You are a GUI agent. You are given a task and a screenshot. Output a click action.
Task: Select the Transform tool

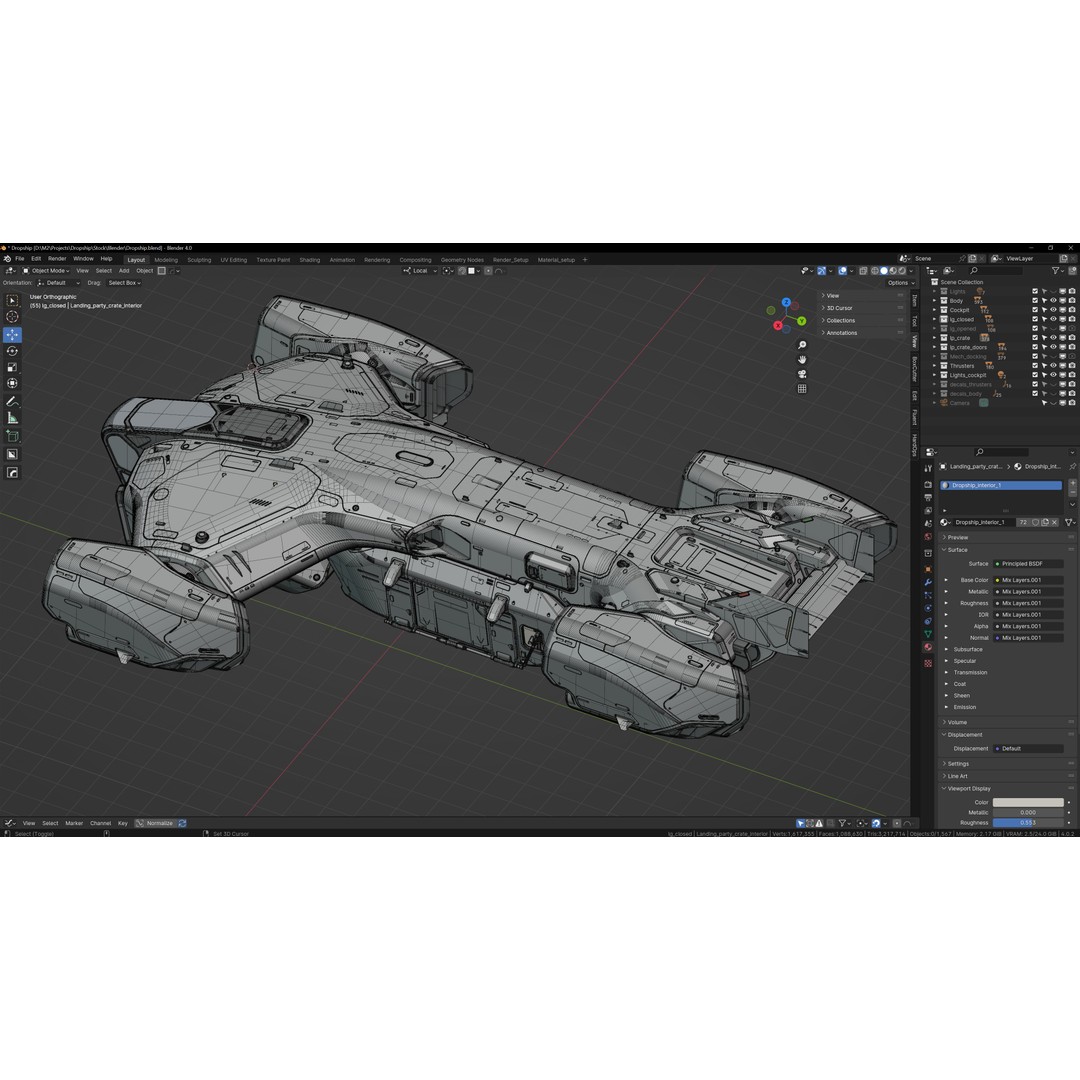click(12, 384)
